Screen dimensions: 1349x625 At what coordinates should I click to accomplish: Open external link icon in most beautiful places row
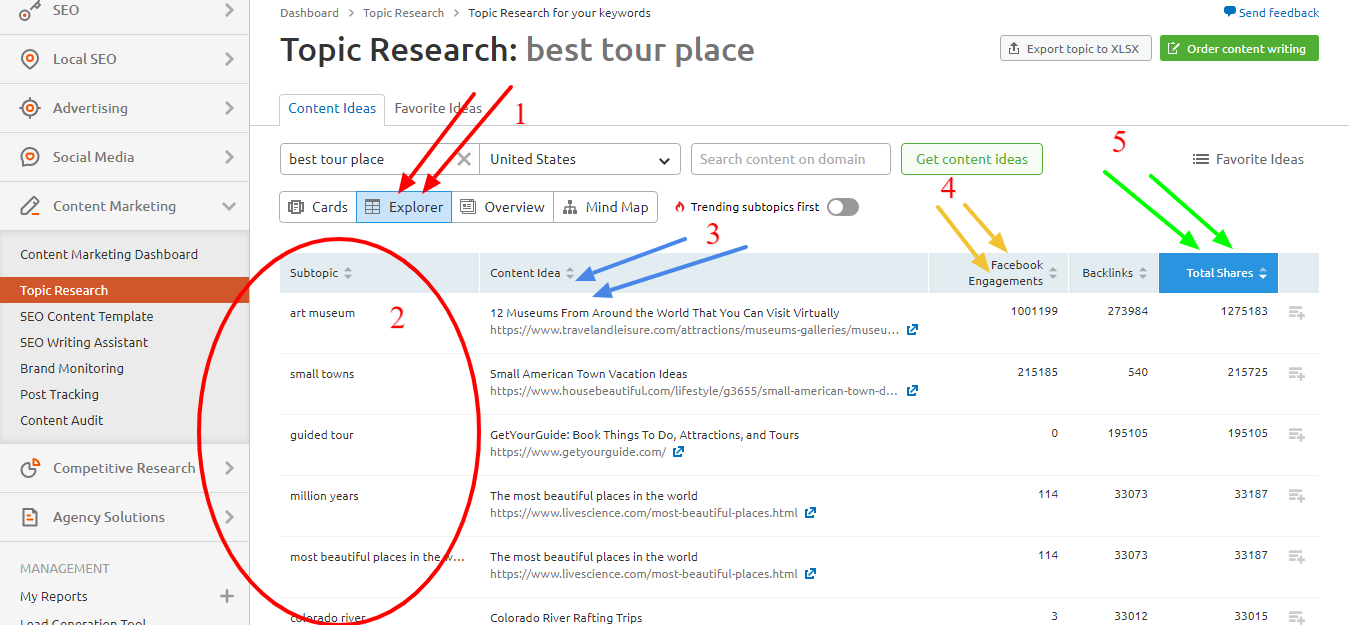[810, 574]
